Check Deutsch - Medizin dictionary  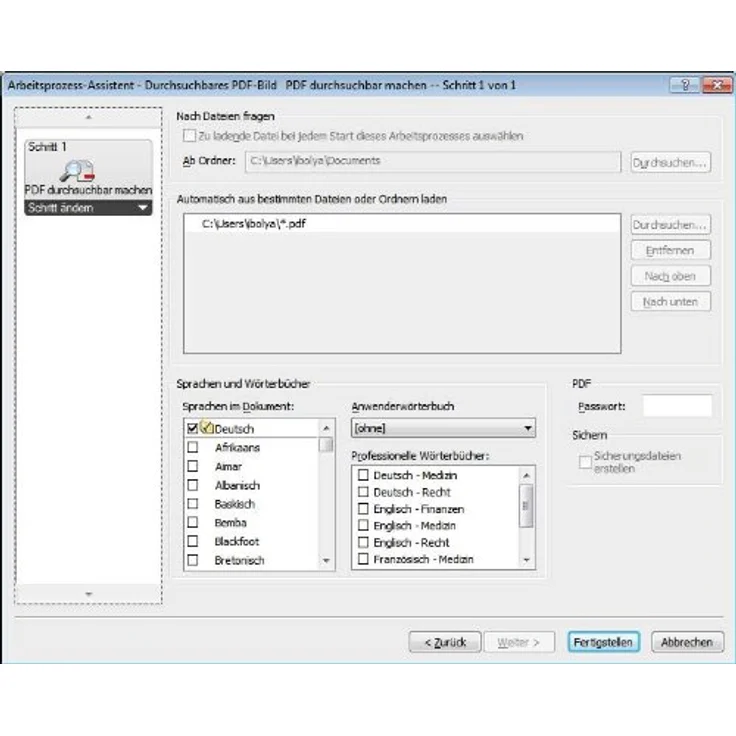point(363,475)
